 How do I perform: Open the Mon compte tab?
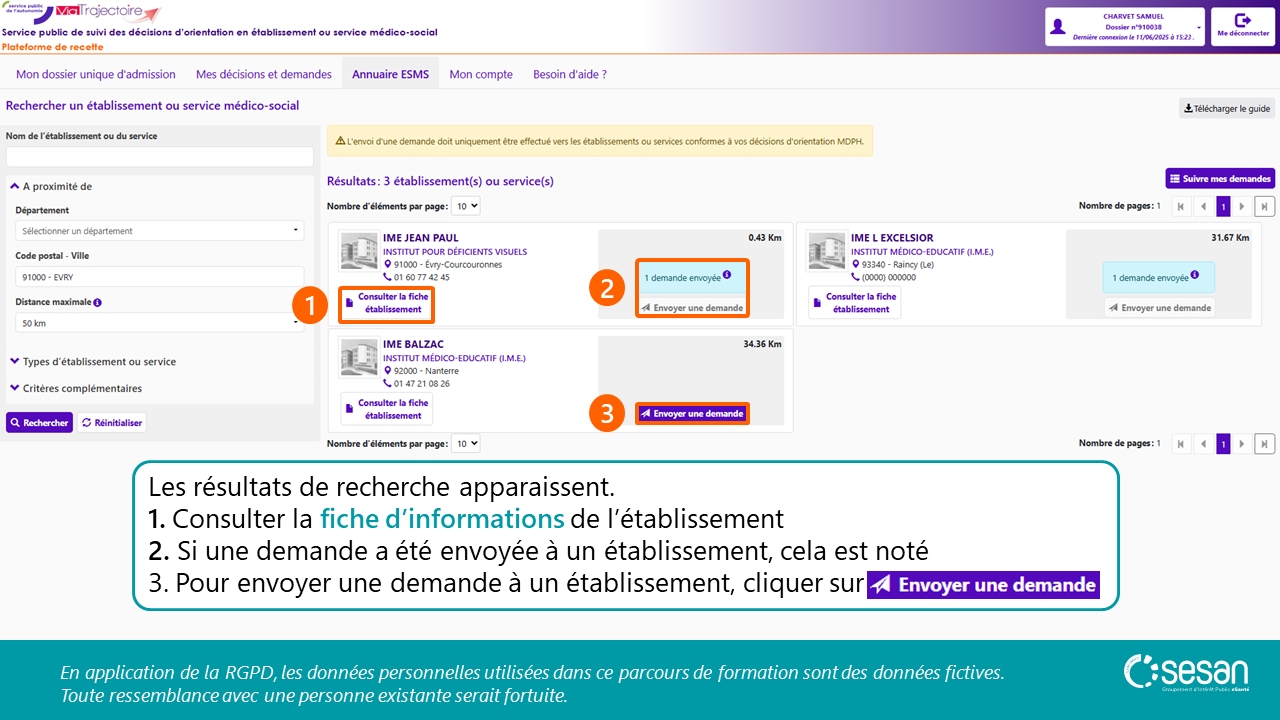481,74
